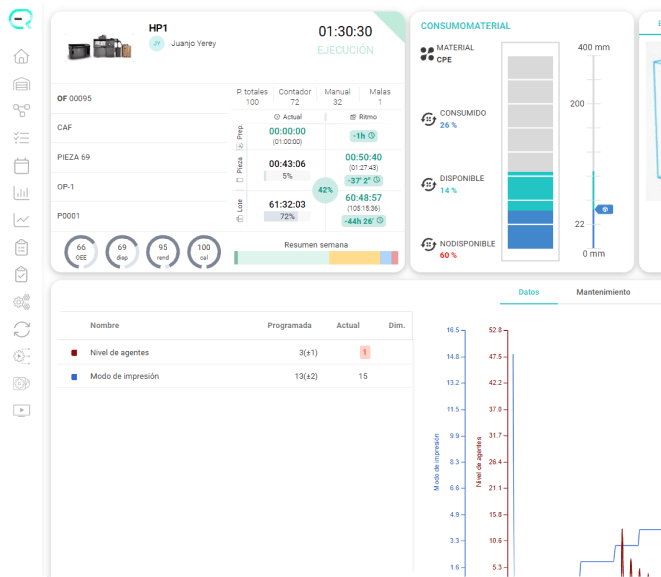Click the blue marker on the mm scale
Image resolution: width=661 pixels, height=577 pixels.
click(x=604, y=209)
